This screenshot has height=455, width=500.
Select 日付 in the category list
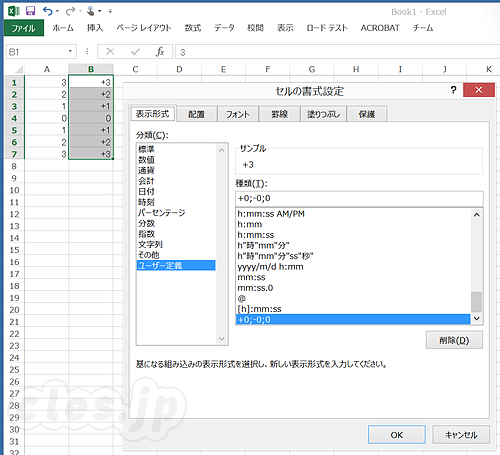click(x=176, y=191)
